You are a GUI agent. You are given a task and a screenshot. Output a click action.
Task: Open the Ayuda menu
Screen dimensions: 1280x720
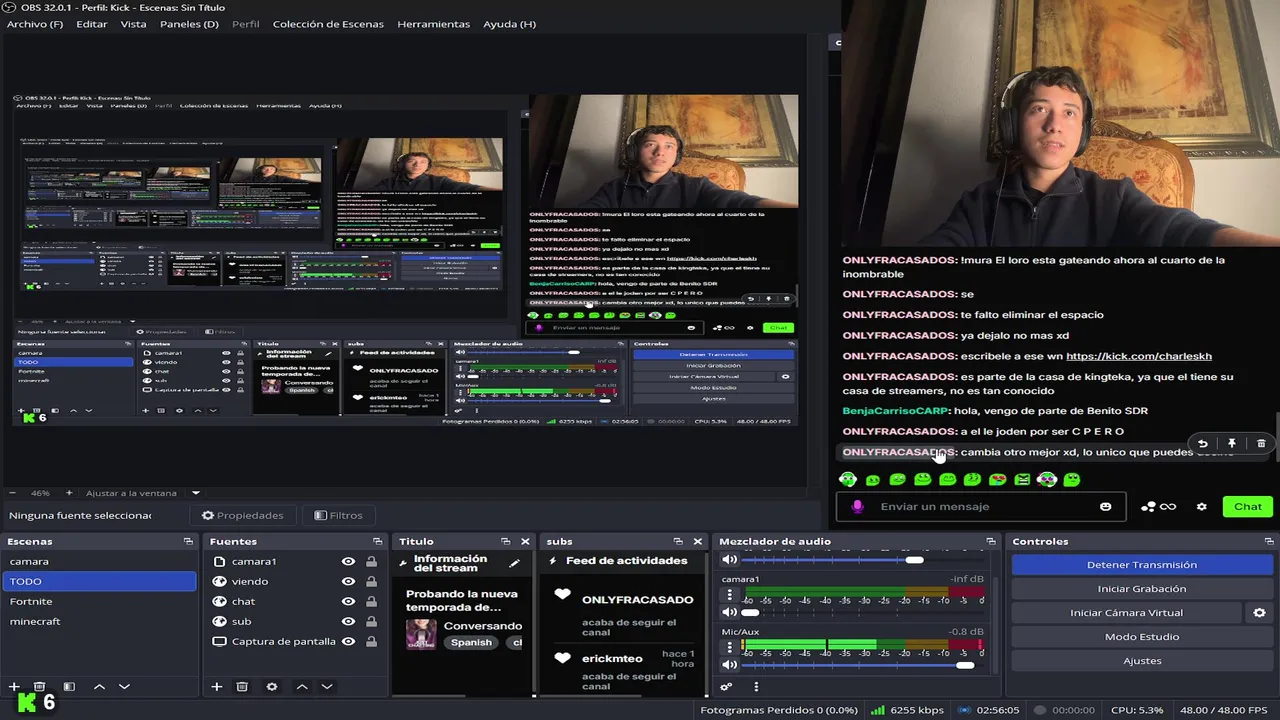click(510, 24)
